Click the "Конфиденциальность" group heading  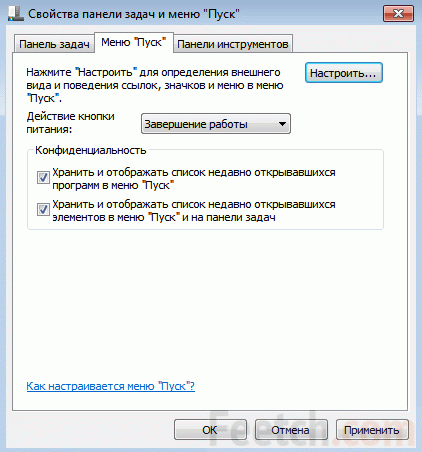click(91, 150)
